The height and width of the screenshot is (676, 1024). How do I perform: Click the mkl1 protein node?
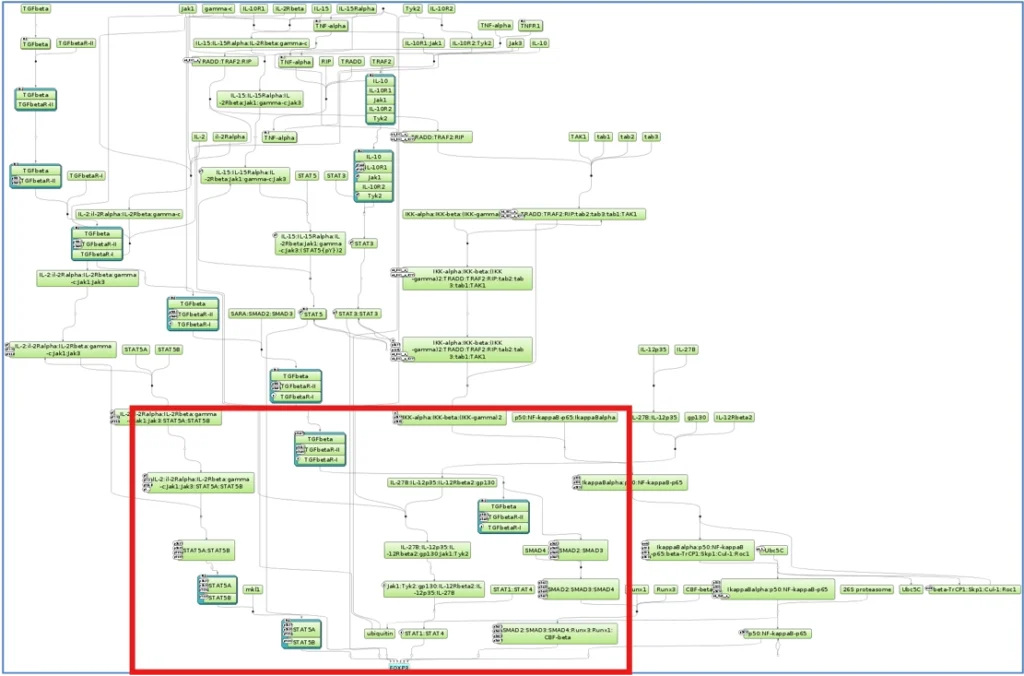pyautogui.click(x=253, y=590)
